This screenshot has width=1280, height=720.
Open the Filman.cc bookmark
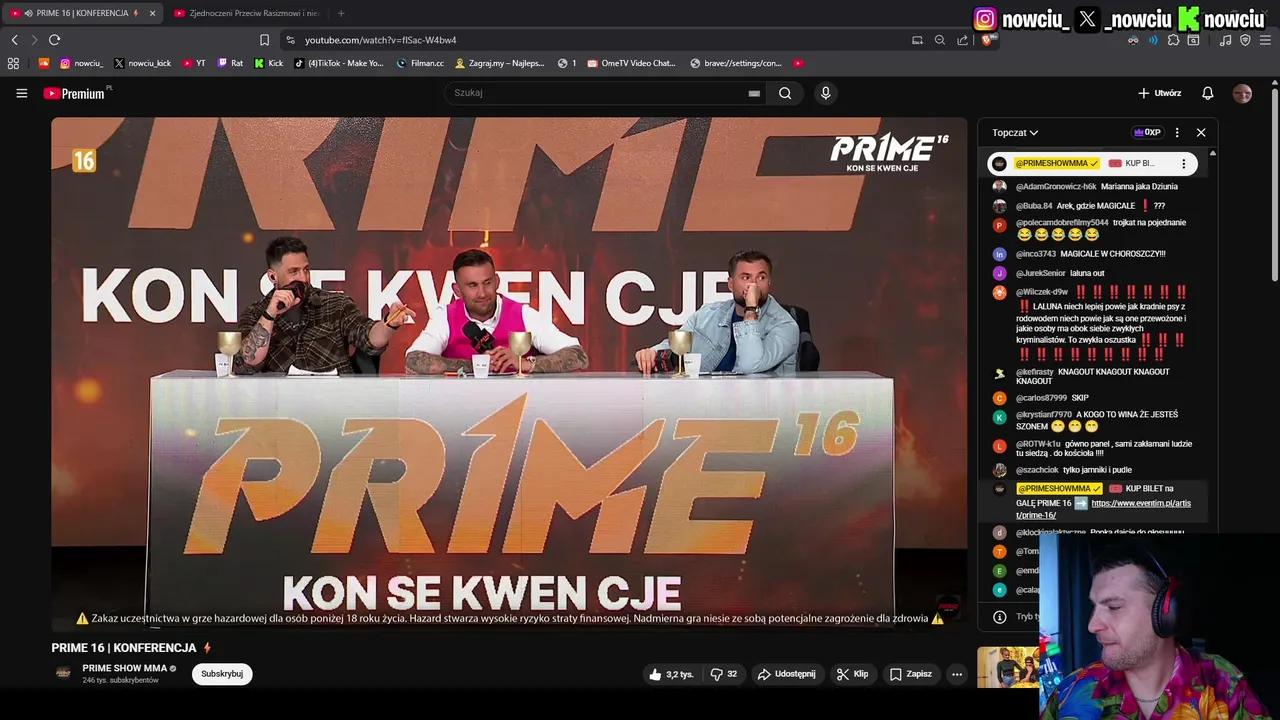coord(420,63)
